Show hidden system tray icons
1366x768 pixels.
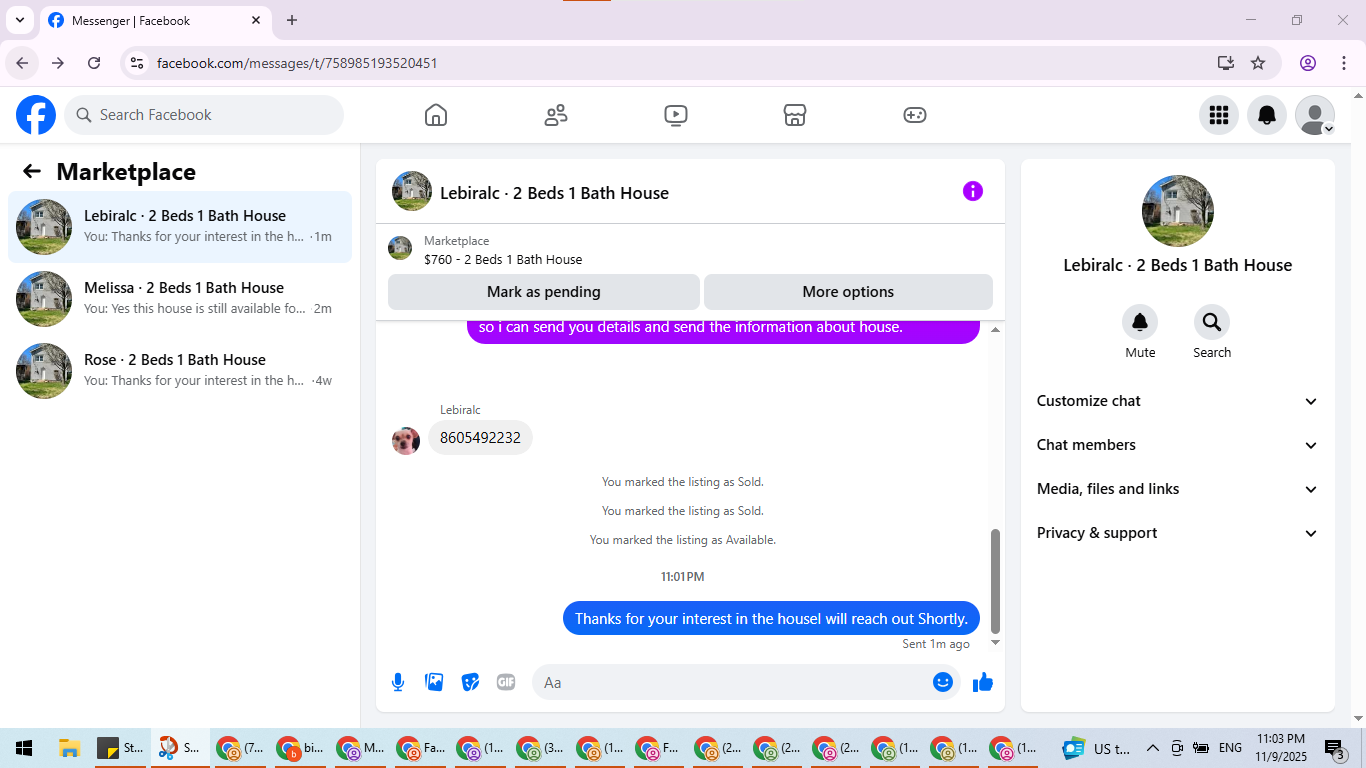(x=1152, y=748)
